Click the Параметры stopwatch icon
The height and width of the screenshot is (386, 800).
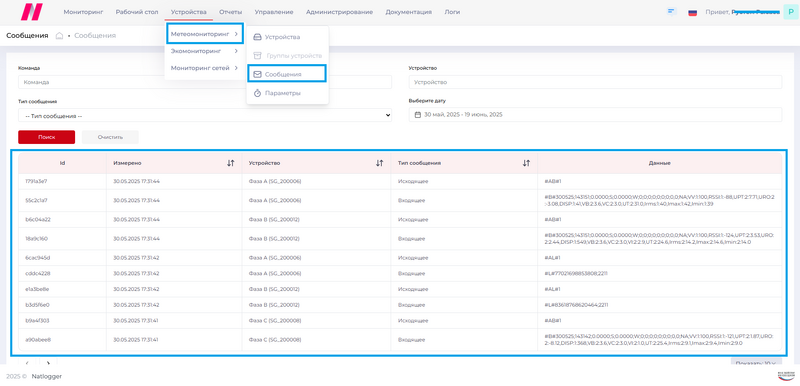[258, 93]
